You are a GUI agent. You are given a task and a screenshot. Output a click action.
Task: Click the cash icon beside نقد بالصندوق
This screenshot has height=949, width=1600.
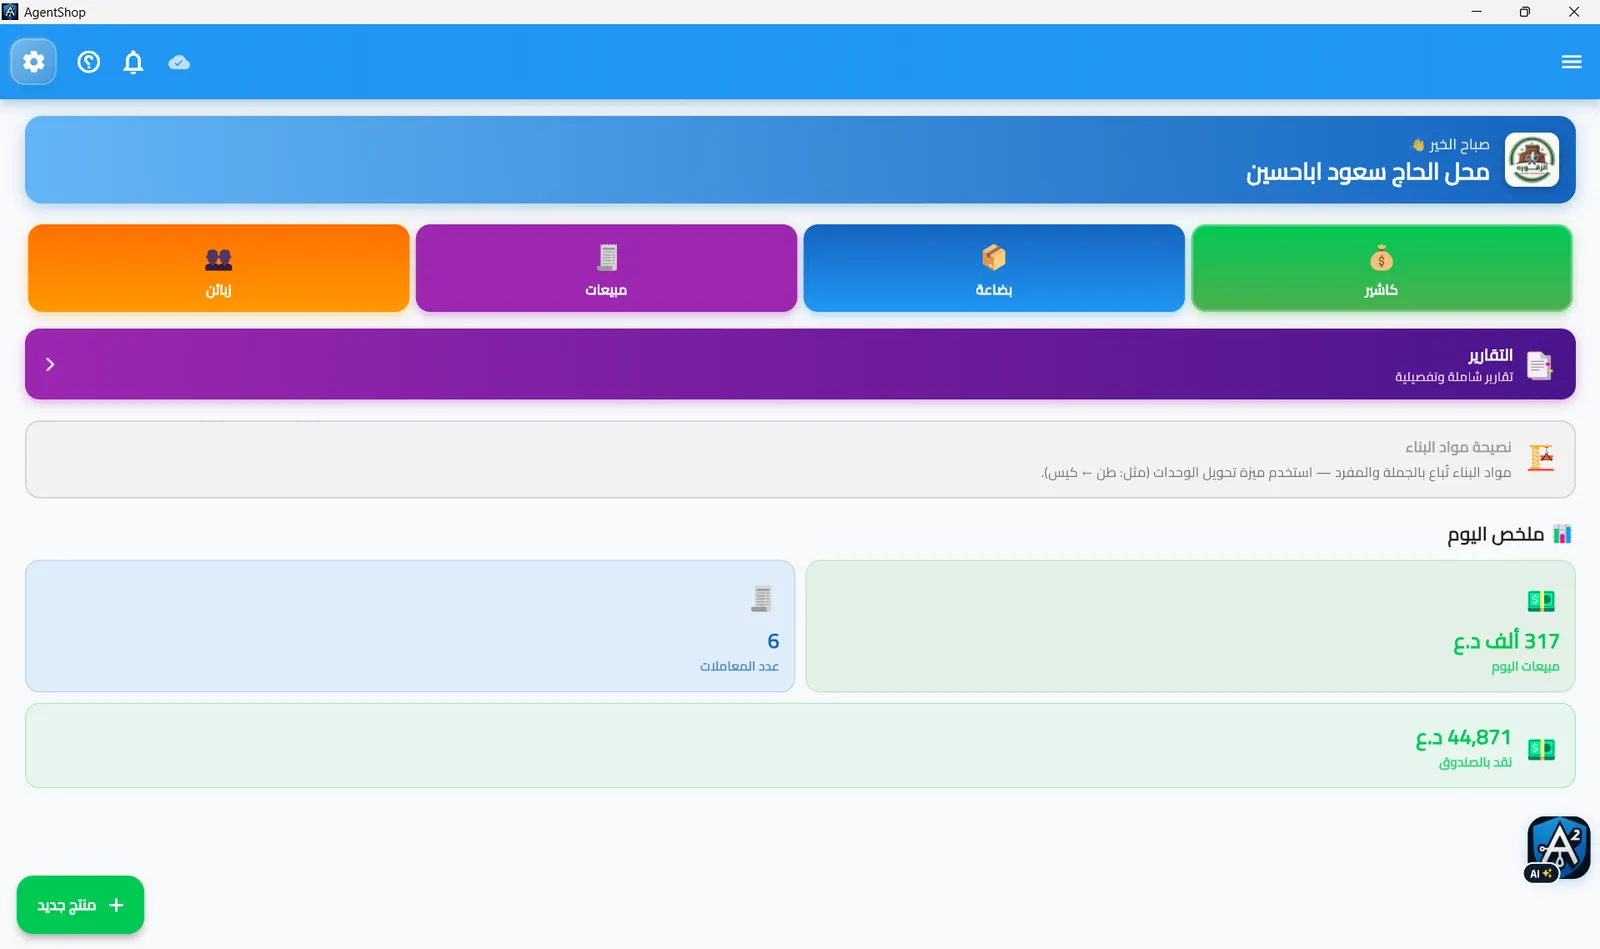(x=1541, y=749)
